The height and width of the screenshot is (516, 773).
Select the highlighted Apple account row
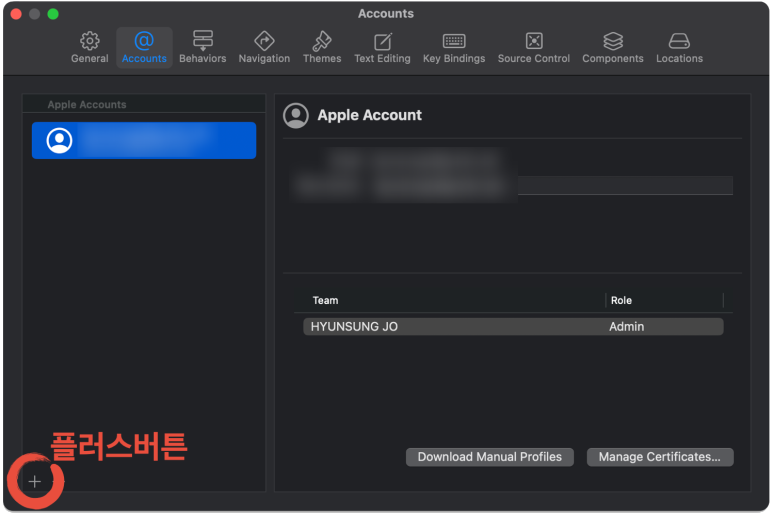(x=144, y=140)
